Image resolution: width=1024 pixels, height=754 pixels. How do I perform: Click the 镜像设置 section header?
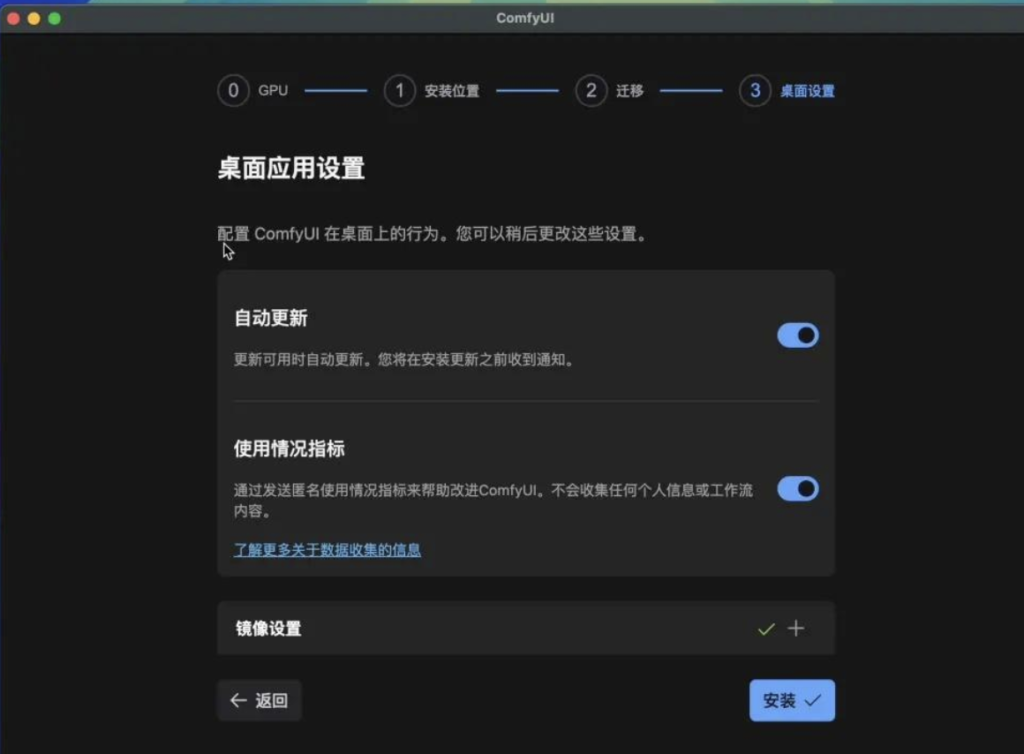pos(526,629)
